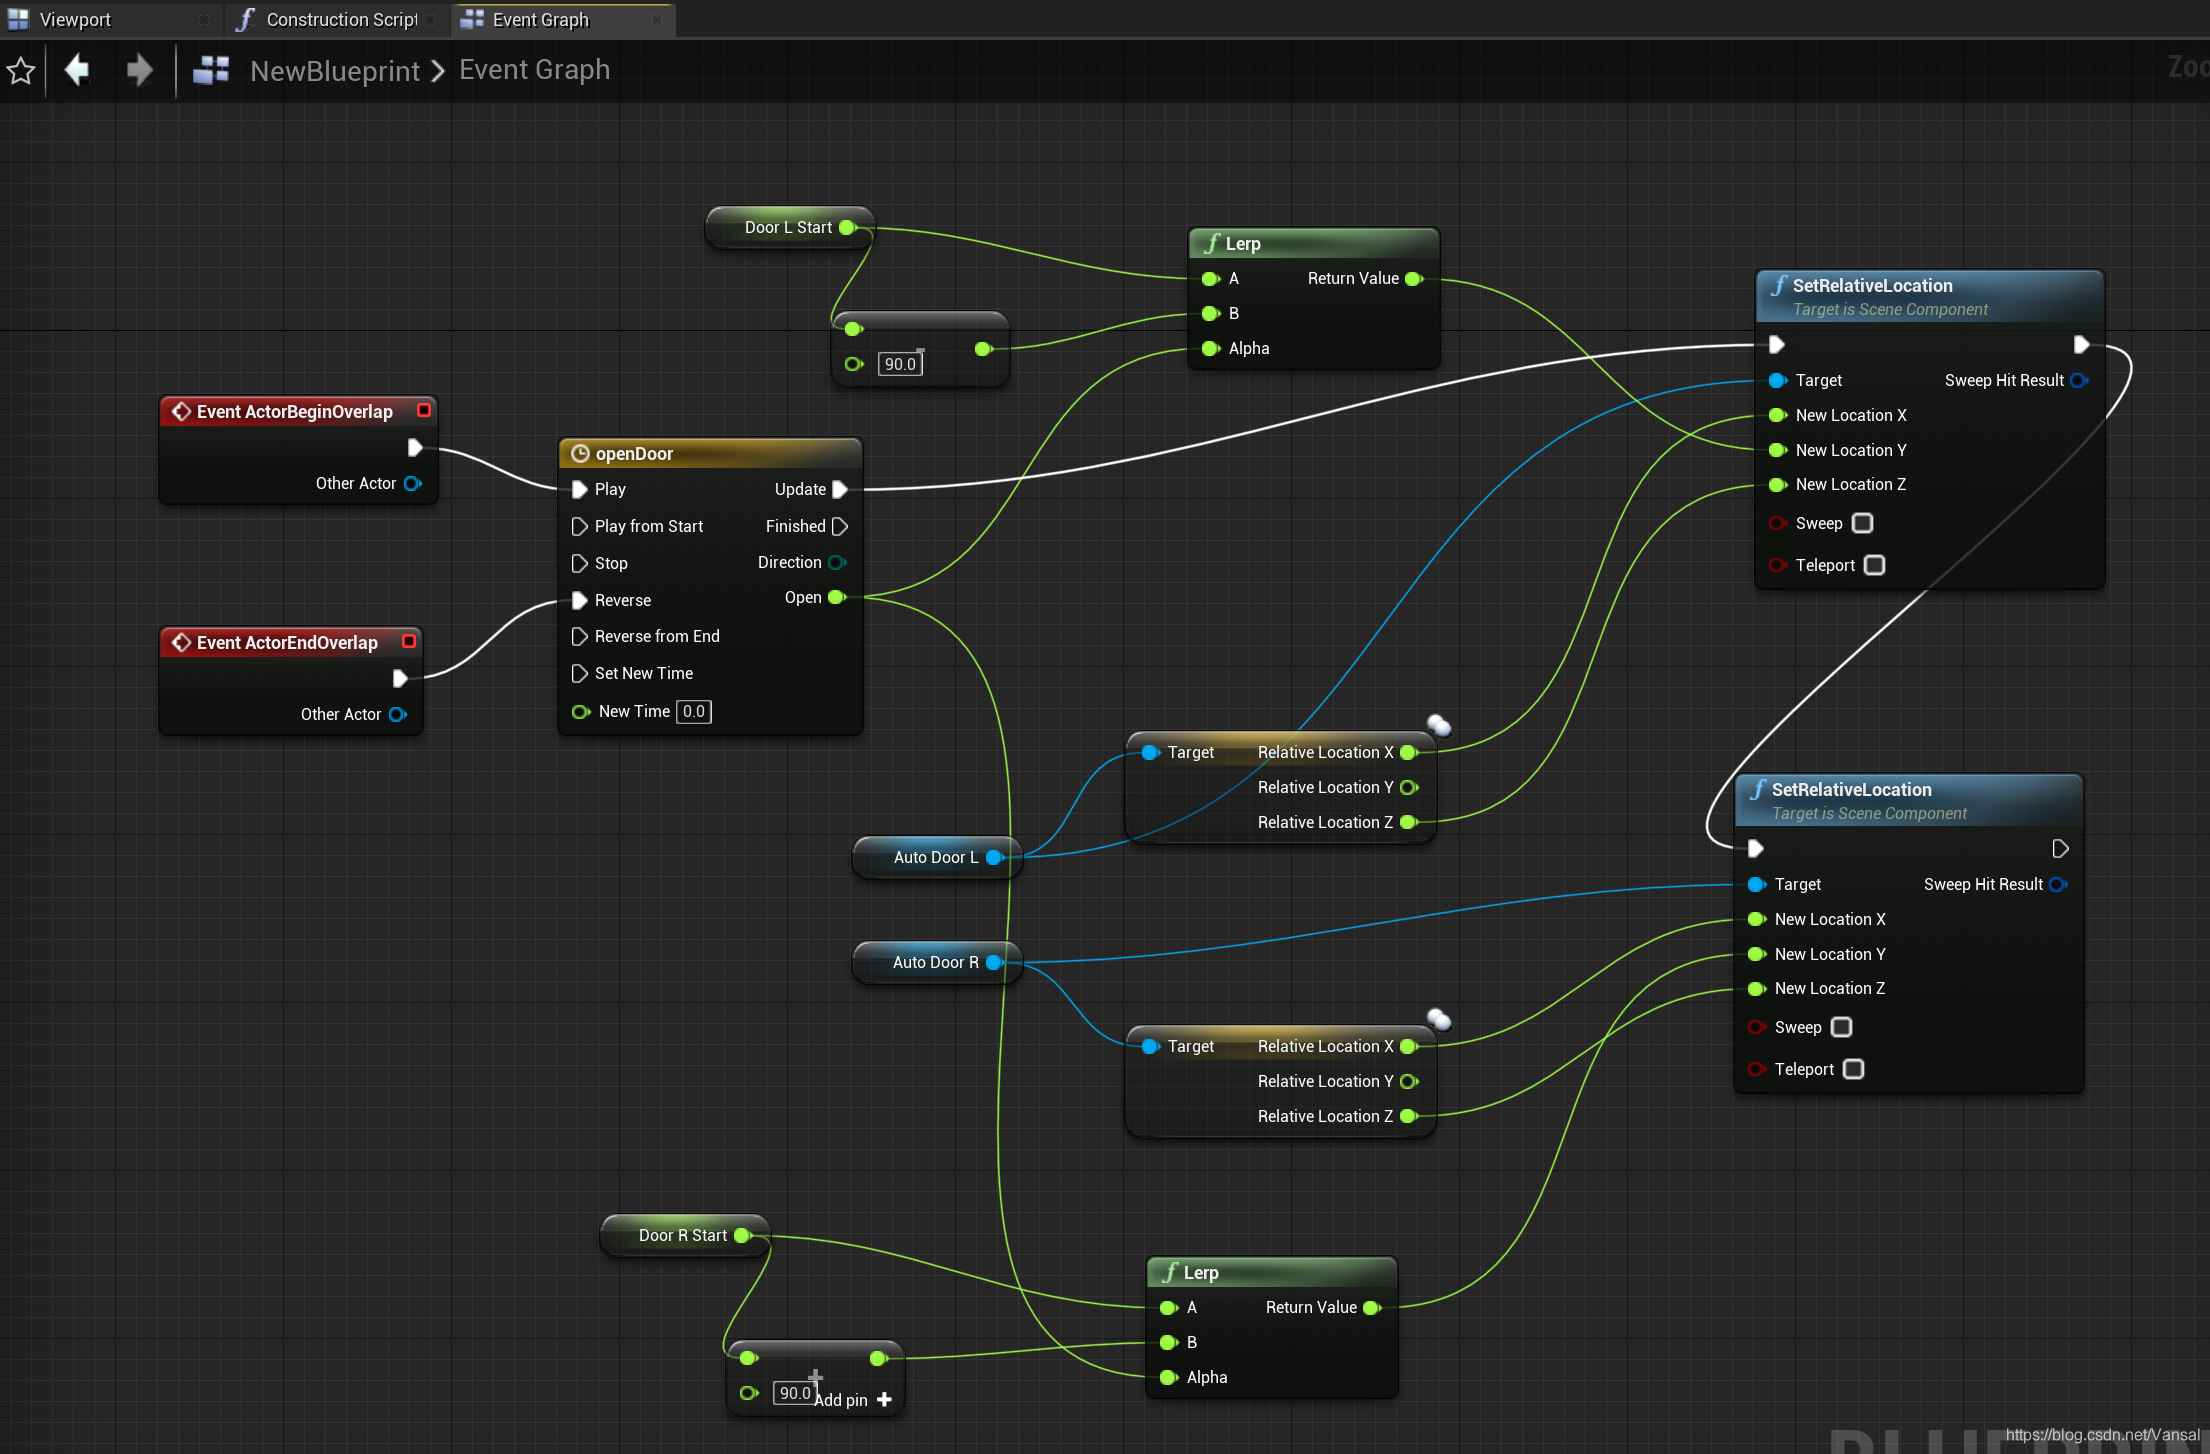The image size is (2210, 1454).
Task: Switch to the Viewport tab
Action: [75, 19]
